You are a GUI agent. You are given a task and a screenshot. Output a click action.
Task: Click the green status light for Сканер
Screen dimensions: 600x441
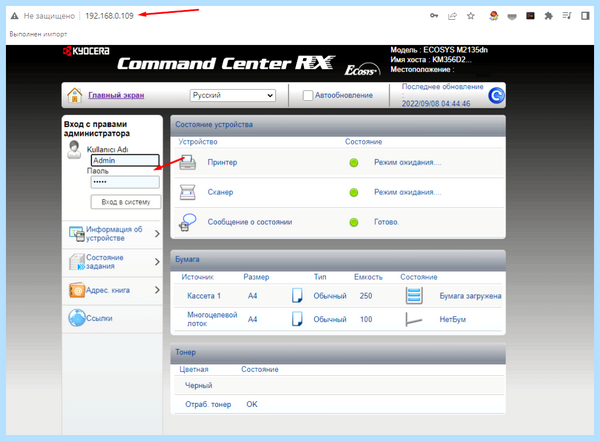tap(354, 193)
